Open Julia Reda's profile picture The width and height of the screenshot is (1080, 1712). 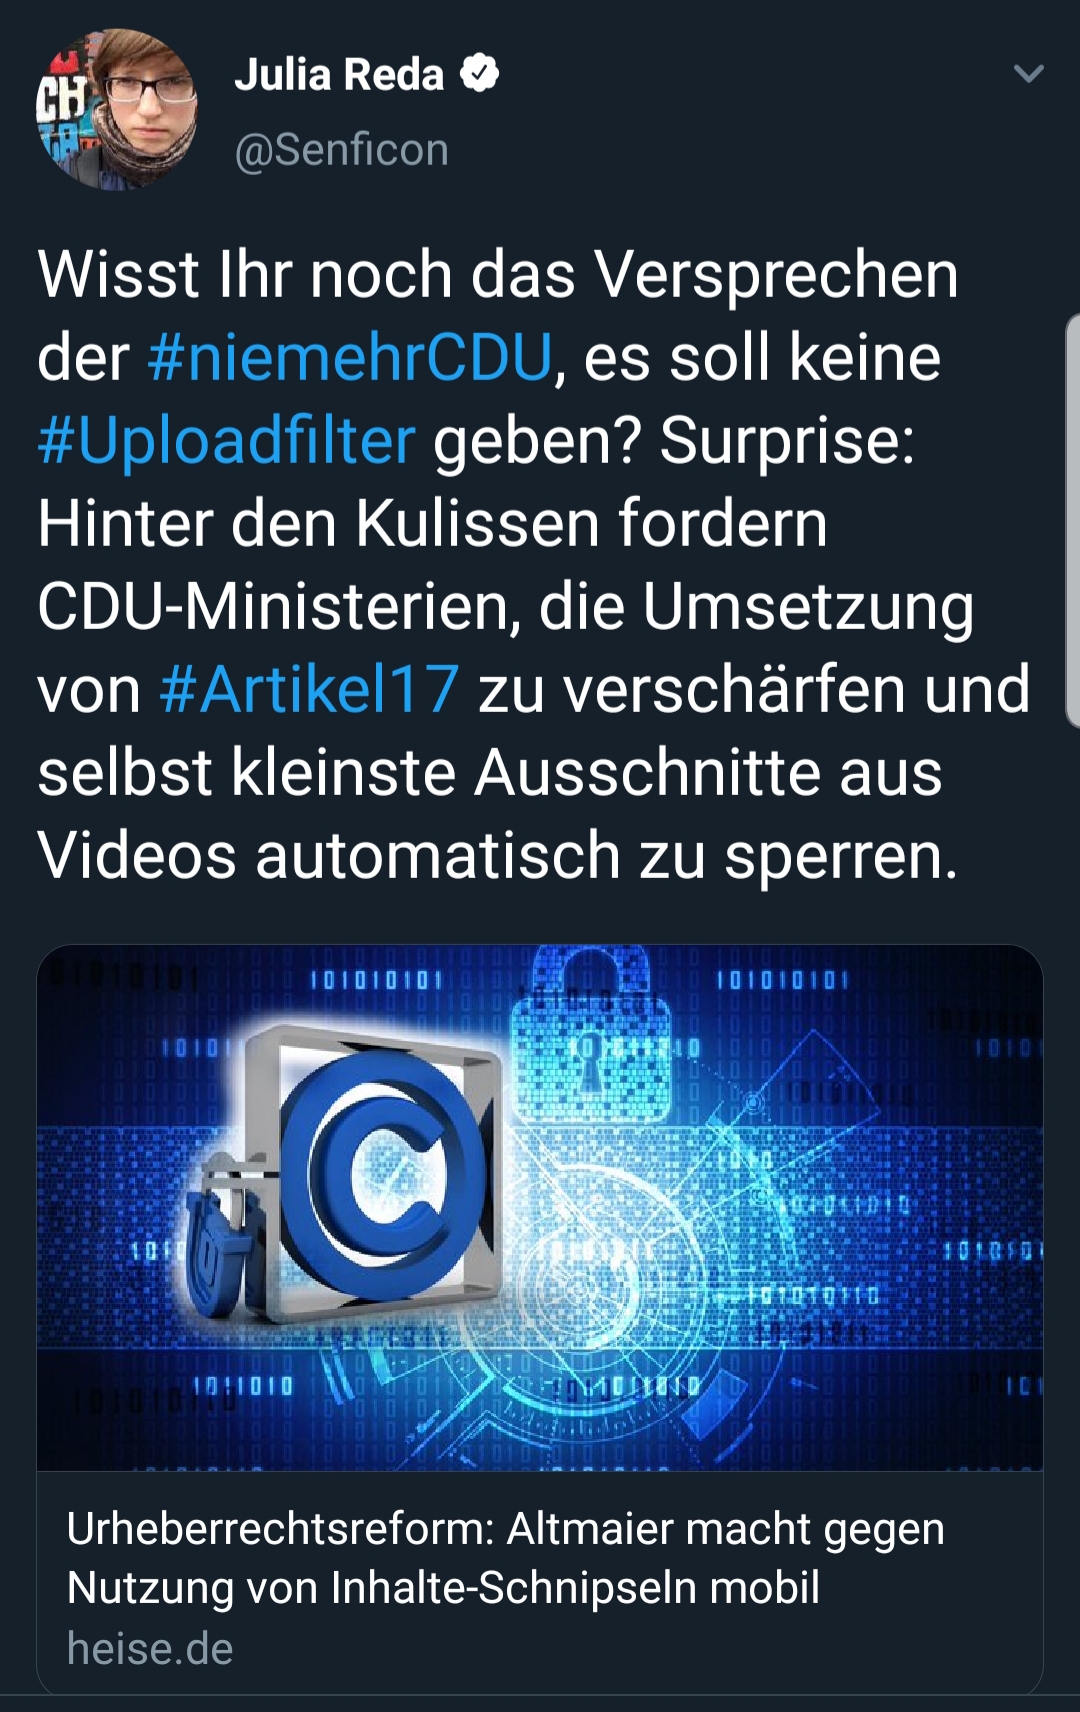pyautogui.click(x=117, y=109)
